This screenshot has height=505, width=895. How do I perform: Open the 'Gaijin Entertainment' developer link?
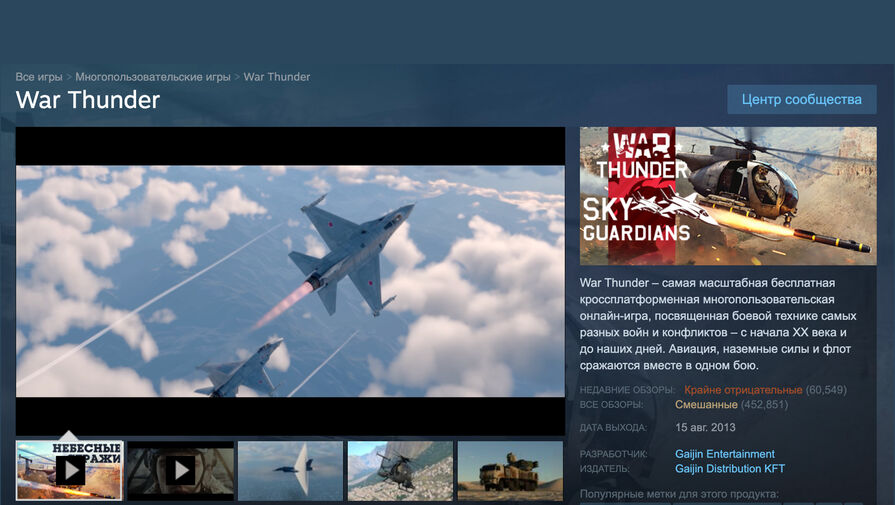(x=725, y=454)
